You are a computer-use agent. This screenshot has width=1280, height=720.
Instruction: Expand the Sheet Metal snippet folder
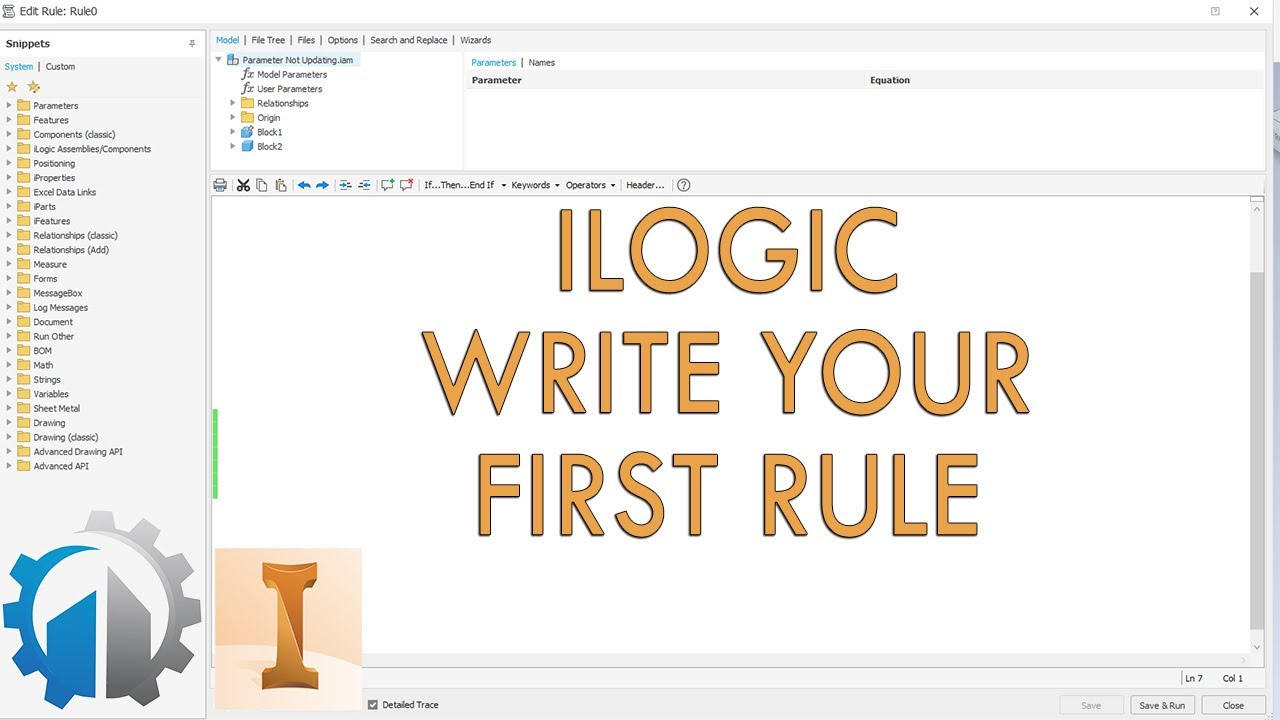point(9,408)
